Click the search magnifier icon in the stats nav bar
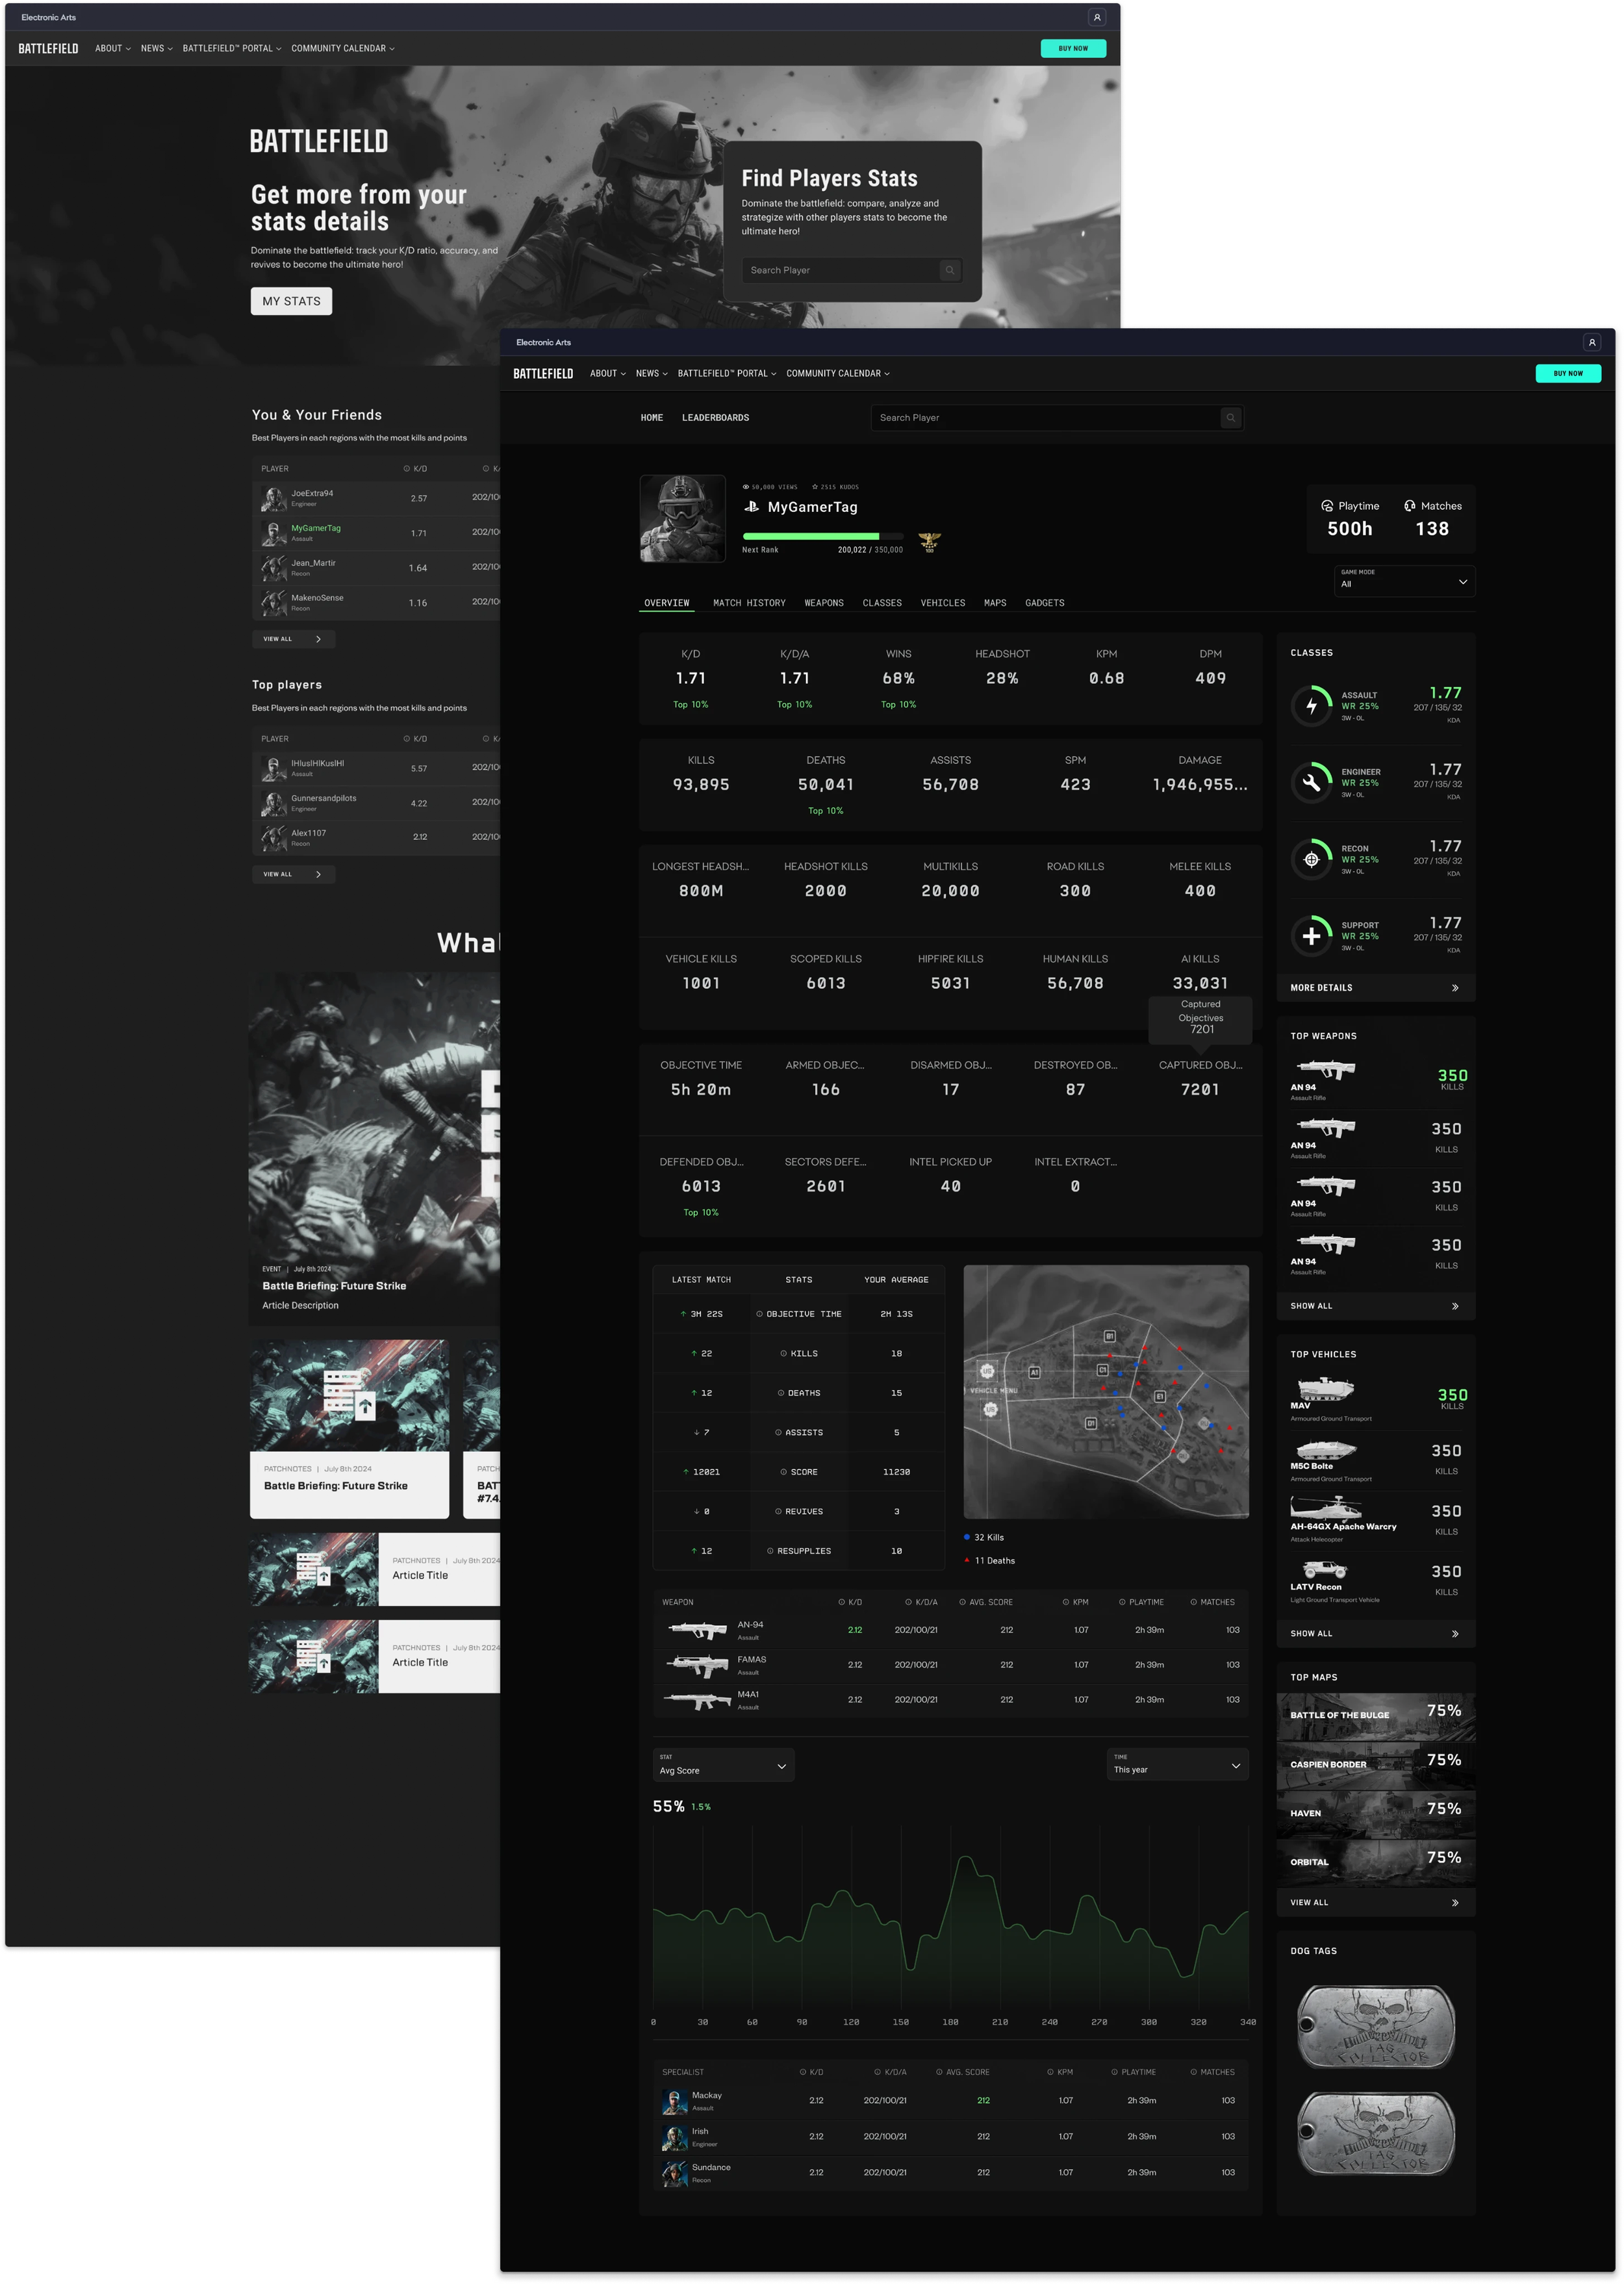Image resolution: width=1624 pixels, height=2284 pixels. pyautogui.click(x=1231, y=418)
